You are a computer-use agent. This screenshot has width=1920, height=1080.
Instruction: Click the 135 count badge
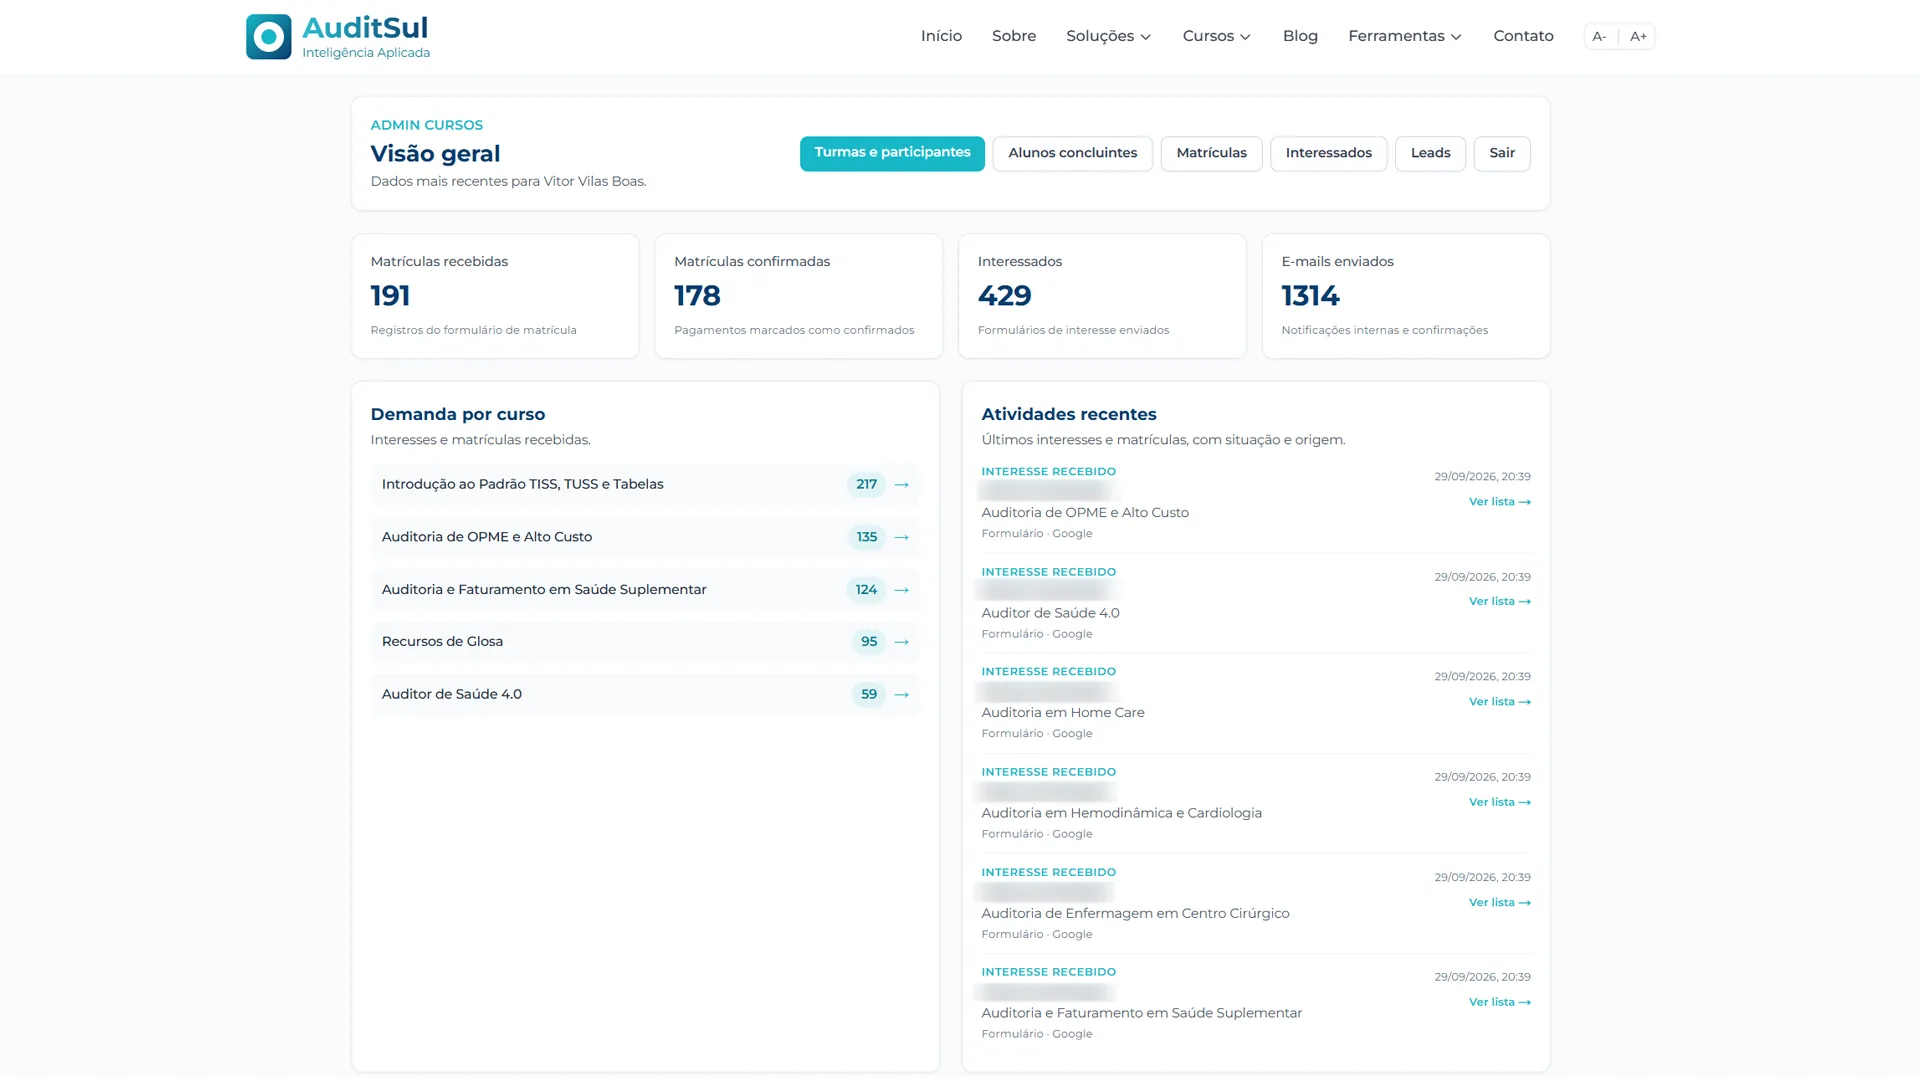[x=866, y=538]
